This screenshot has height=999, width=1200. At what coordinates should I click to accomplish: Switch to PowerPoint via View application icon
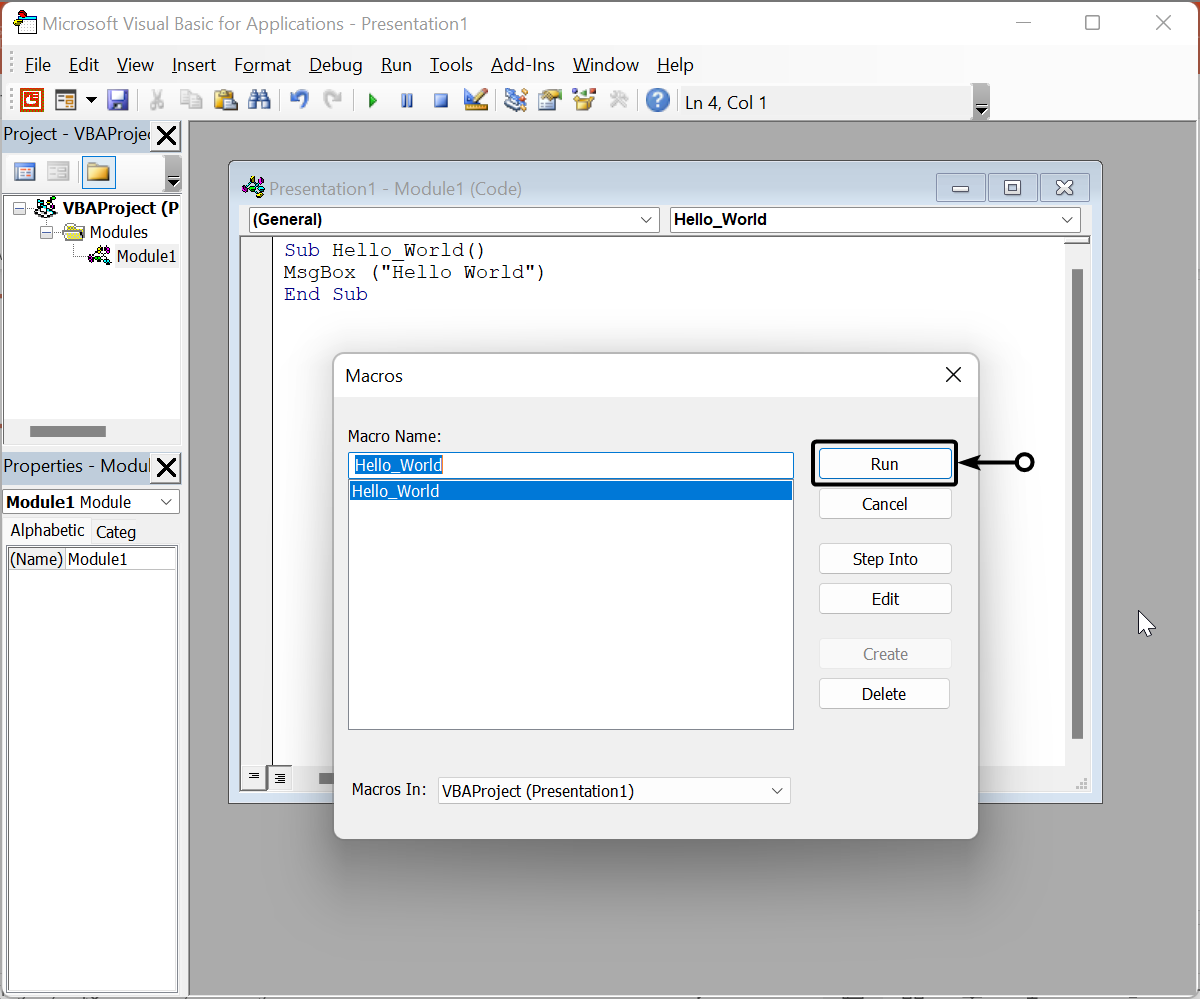tap(32, 100)
